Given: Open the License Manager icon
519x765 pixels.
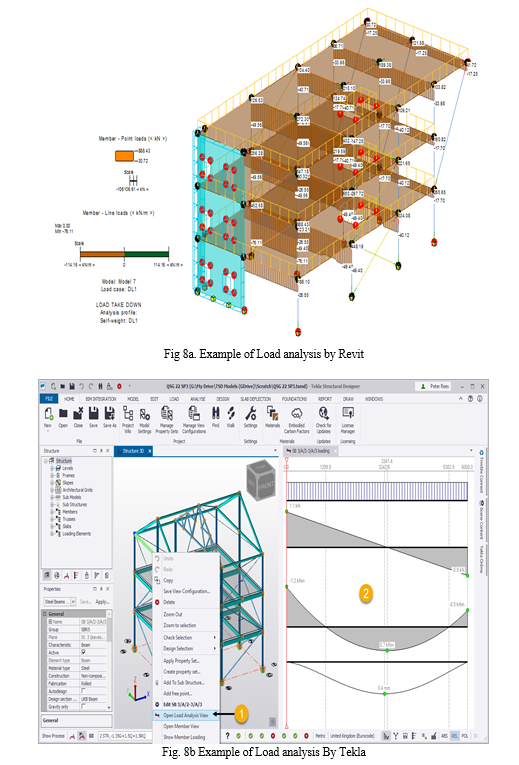Looking at the screenshot, I should [x=348, y=420].
